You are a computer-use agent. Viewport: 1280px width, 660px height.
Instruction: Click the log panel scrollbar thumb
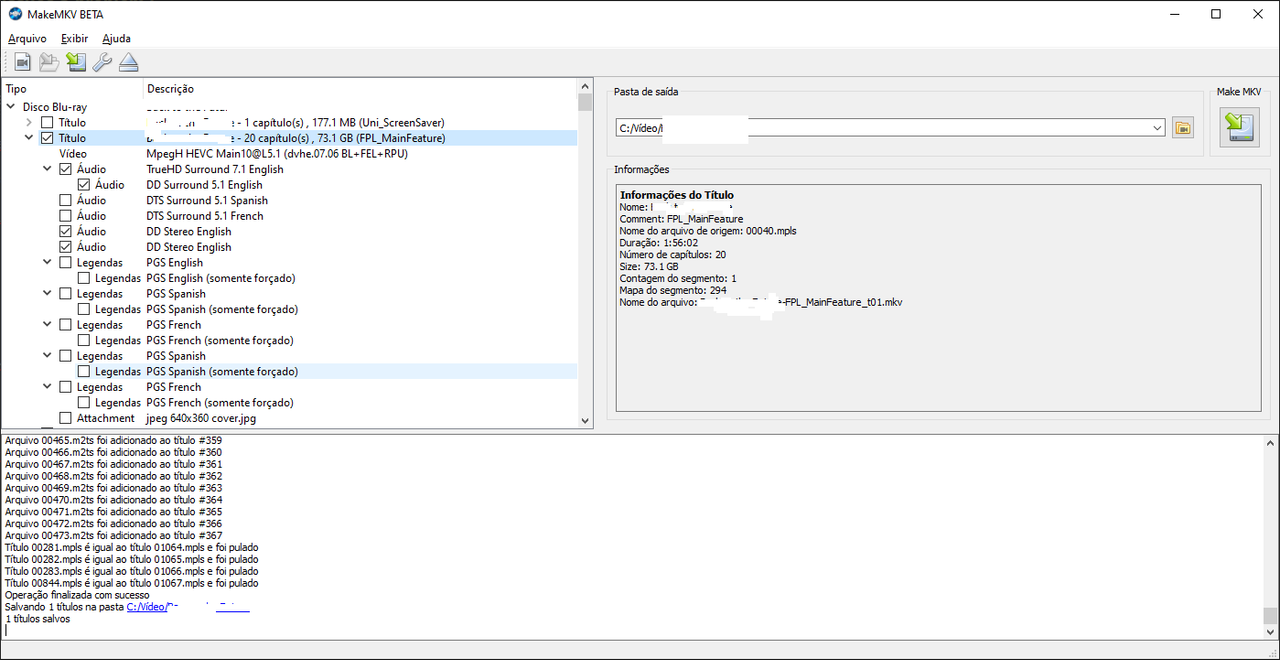1270,615
